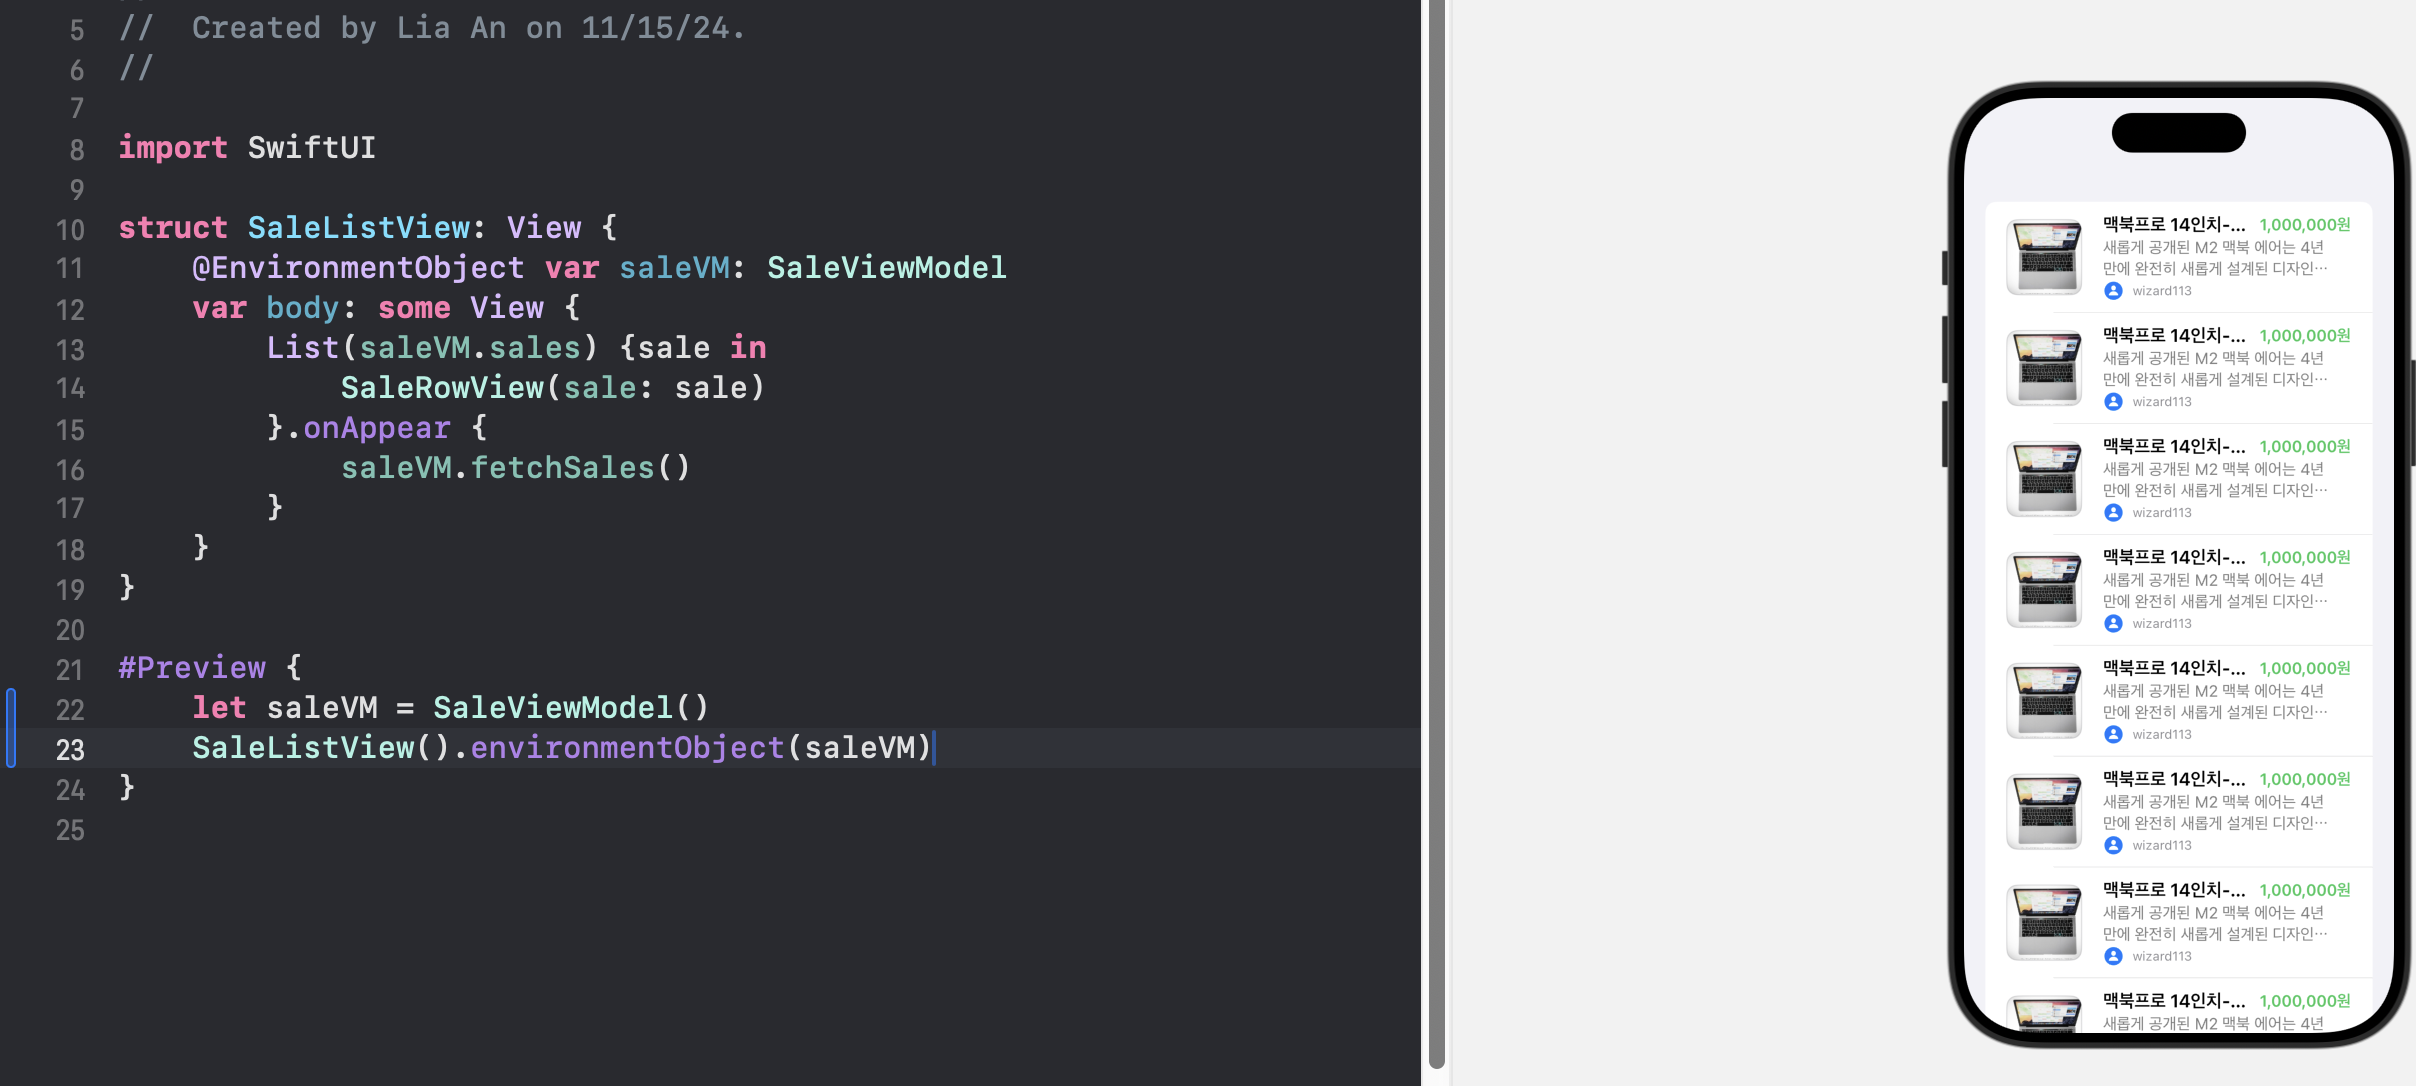The height and width of the screenshot is (1086, 2416).
Task: Click the blue user avatar in first row
Action: (2113, 291)
